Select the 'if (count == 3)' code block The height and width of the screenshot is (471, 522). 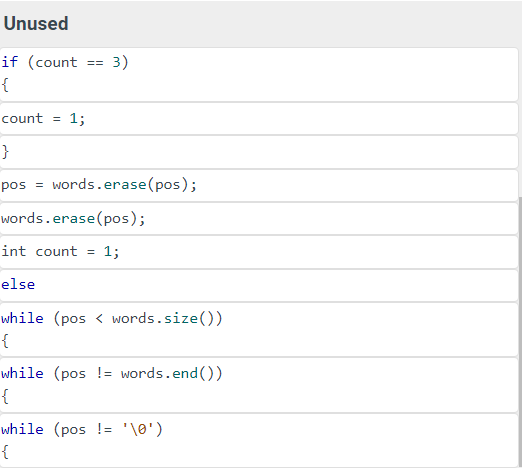[259, 75]
